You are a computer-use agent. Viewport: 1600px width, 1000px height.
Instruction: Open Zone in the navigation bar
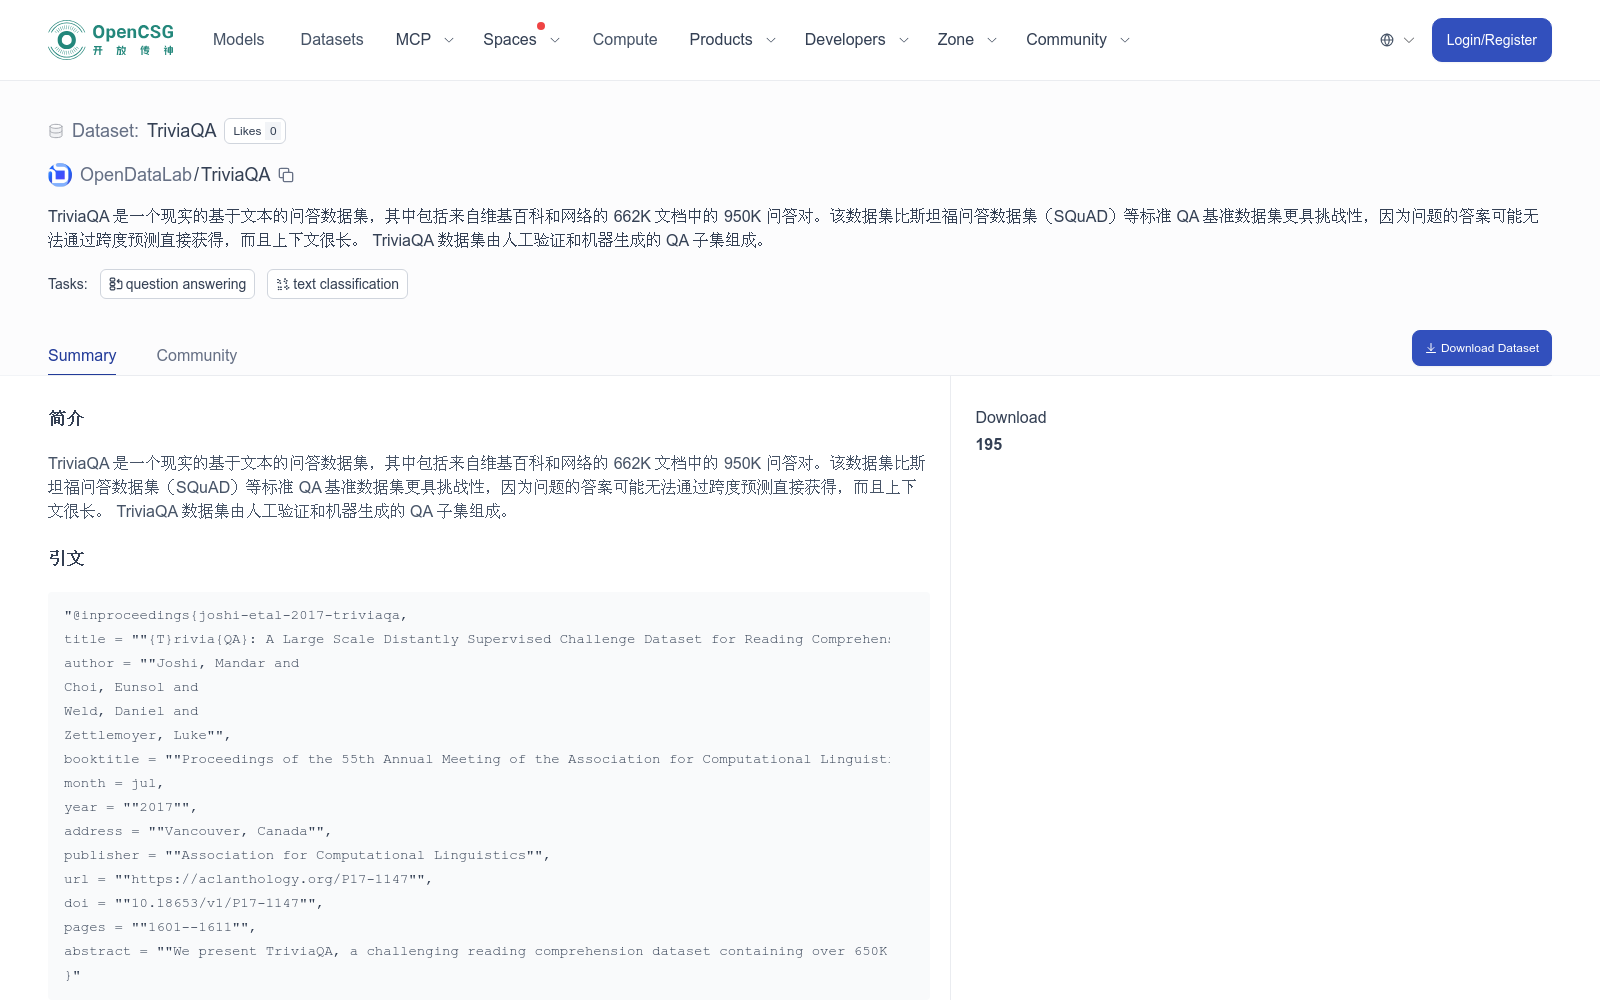point(956,40)
